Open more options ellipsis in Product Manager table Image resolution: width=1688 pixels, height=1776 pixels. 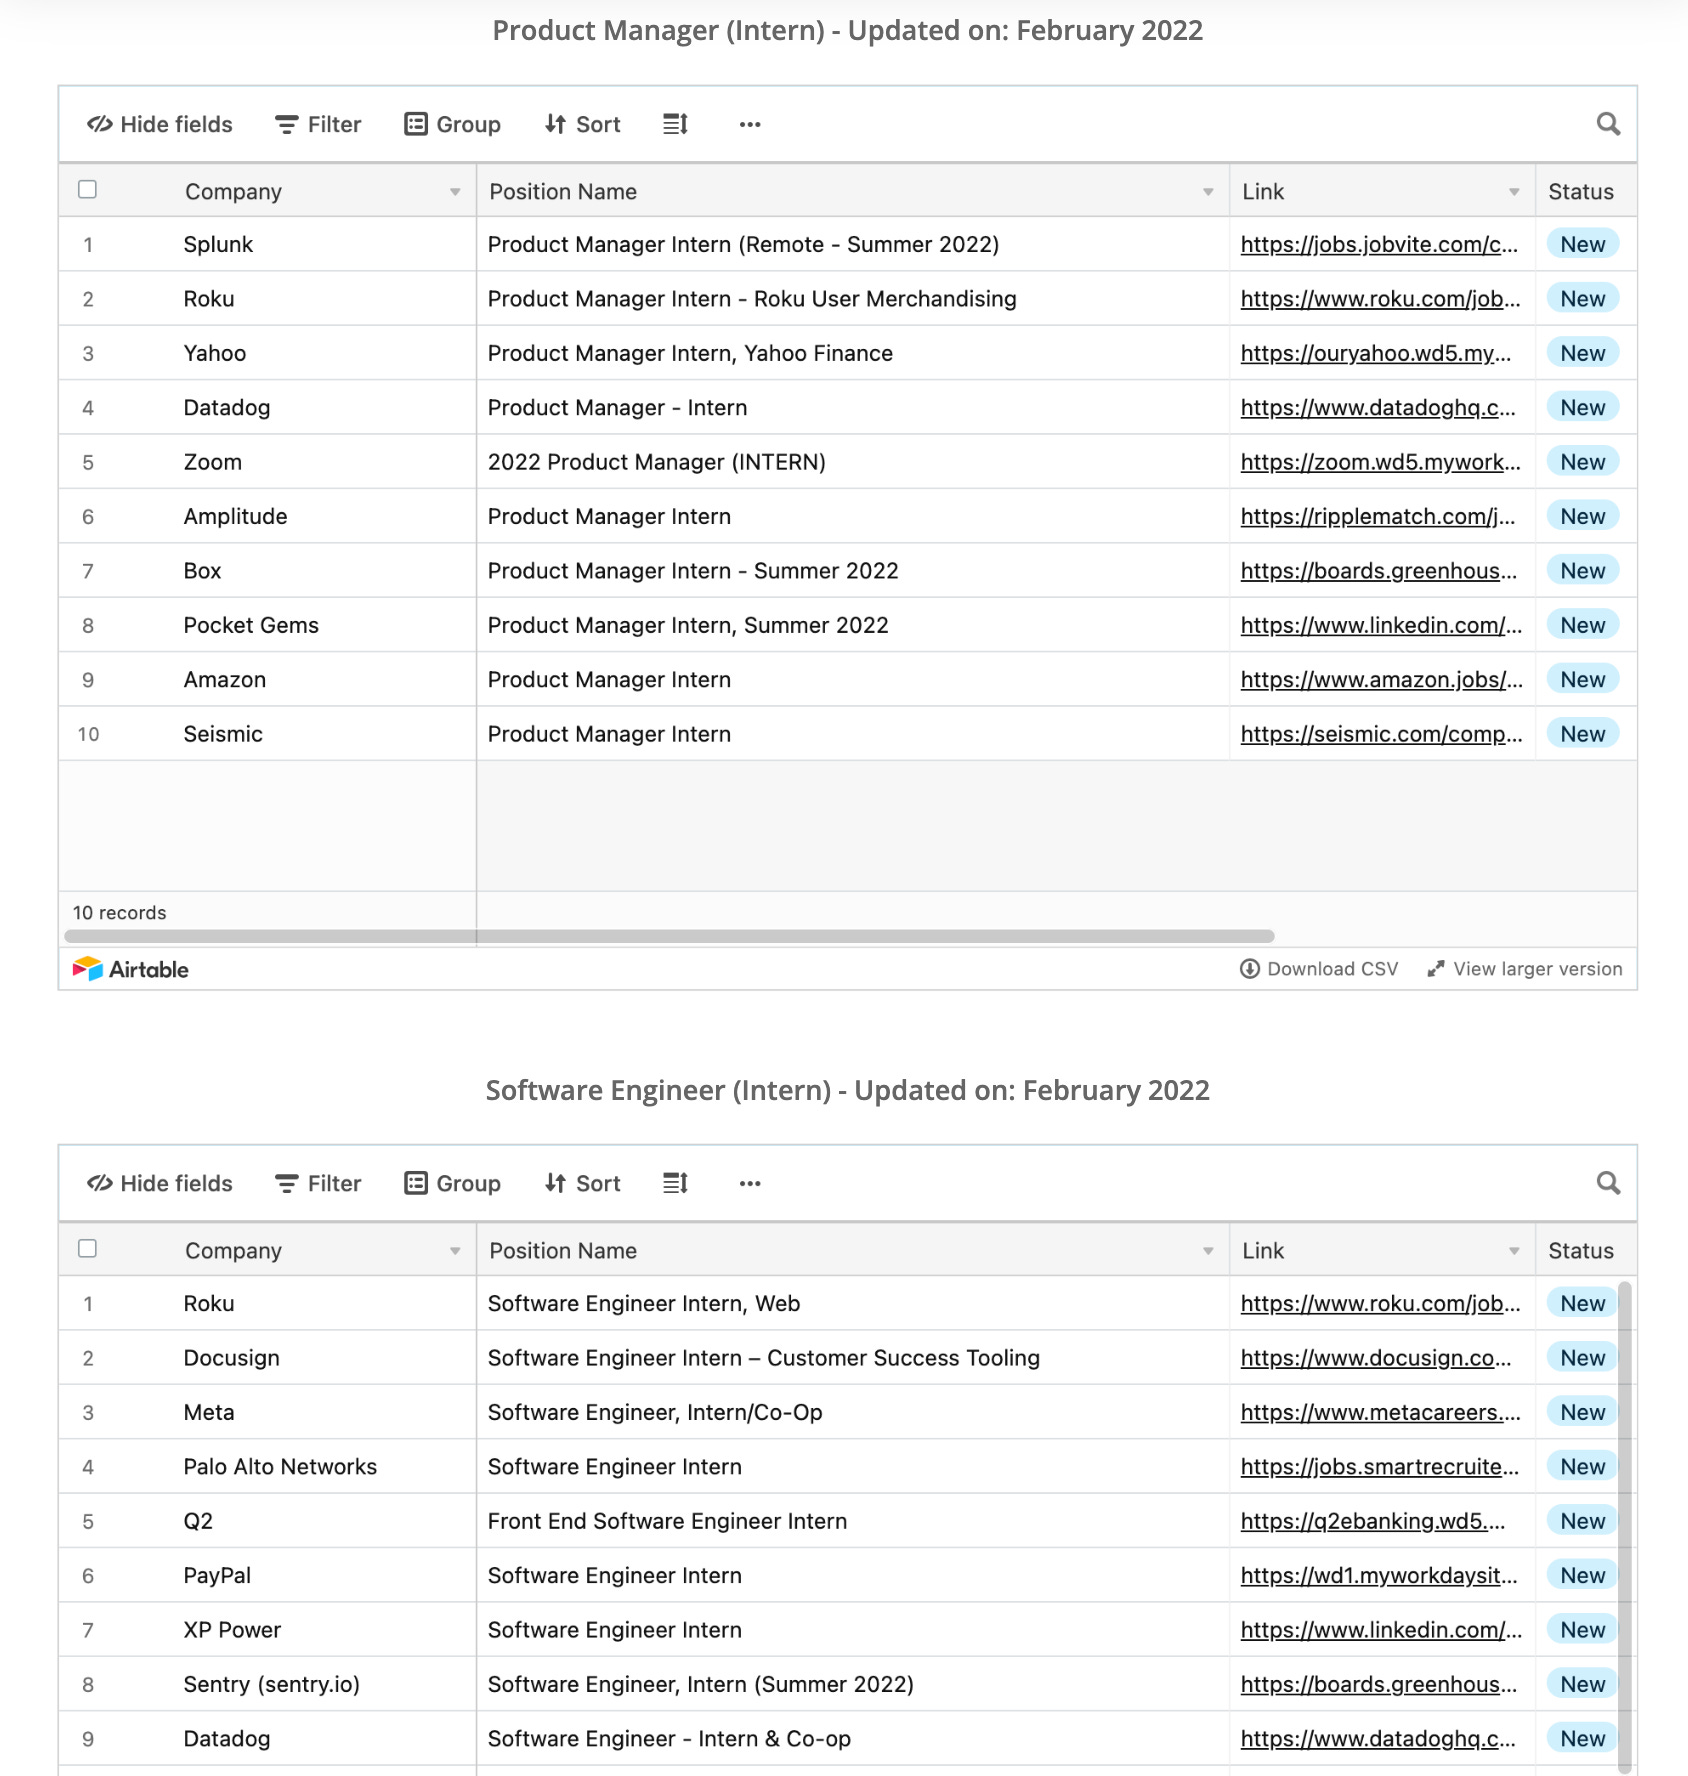pyautogui.click(x=750, y=124)
